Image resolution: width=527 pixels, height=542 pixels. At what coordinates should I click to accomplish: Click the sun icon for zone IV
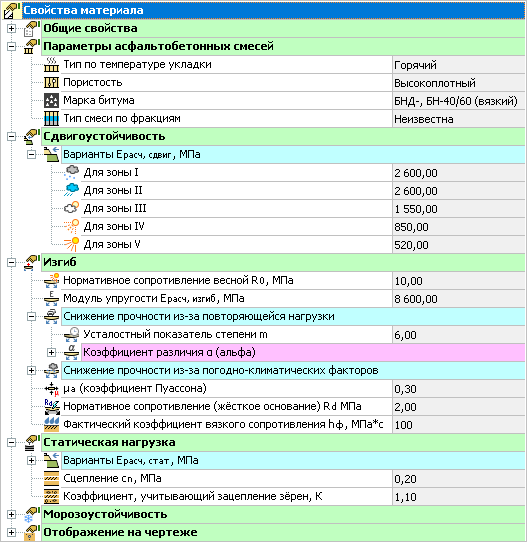[72, 226]
